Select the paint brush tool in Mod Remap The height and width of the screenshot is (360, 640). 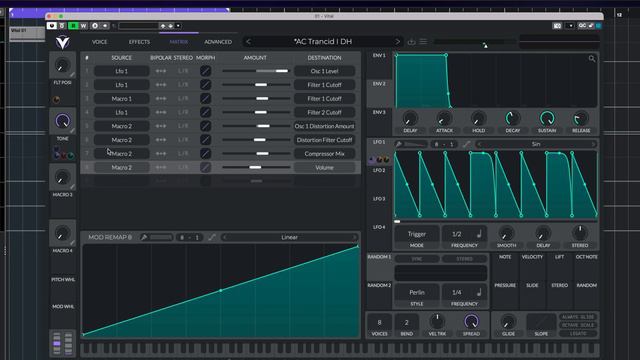coord(144,237)
